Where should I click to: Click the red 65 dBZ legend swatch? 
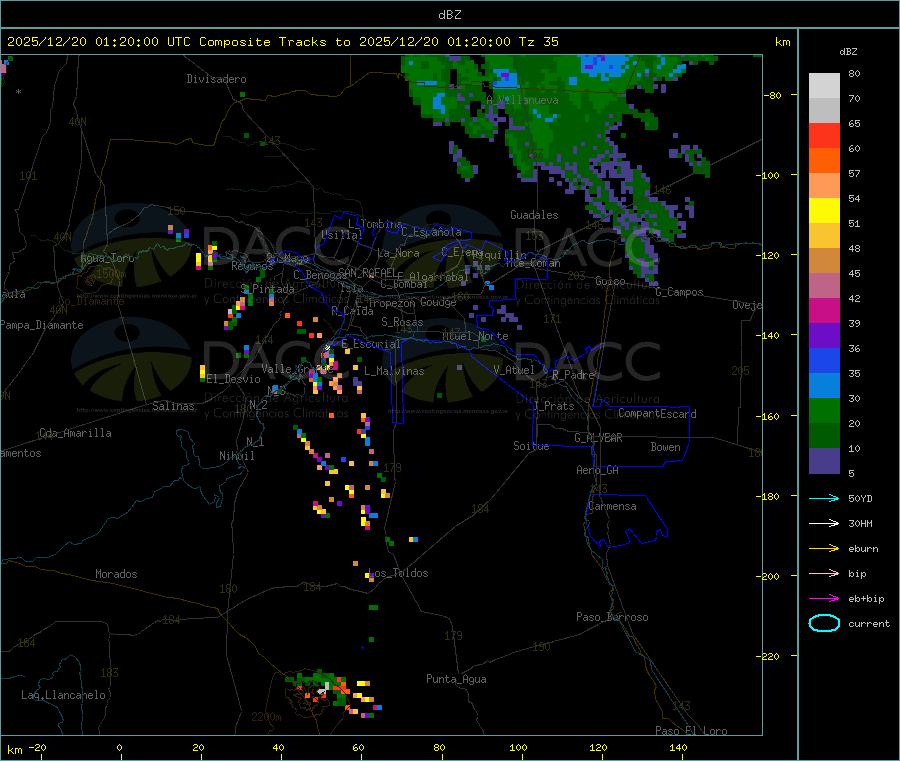pos(824,135)
